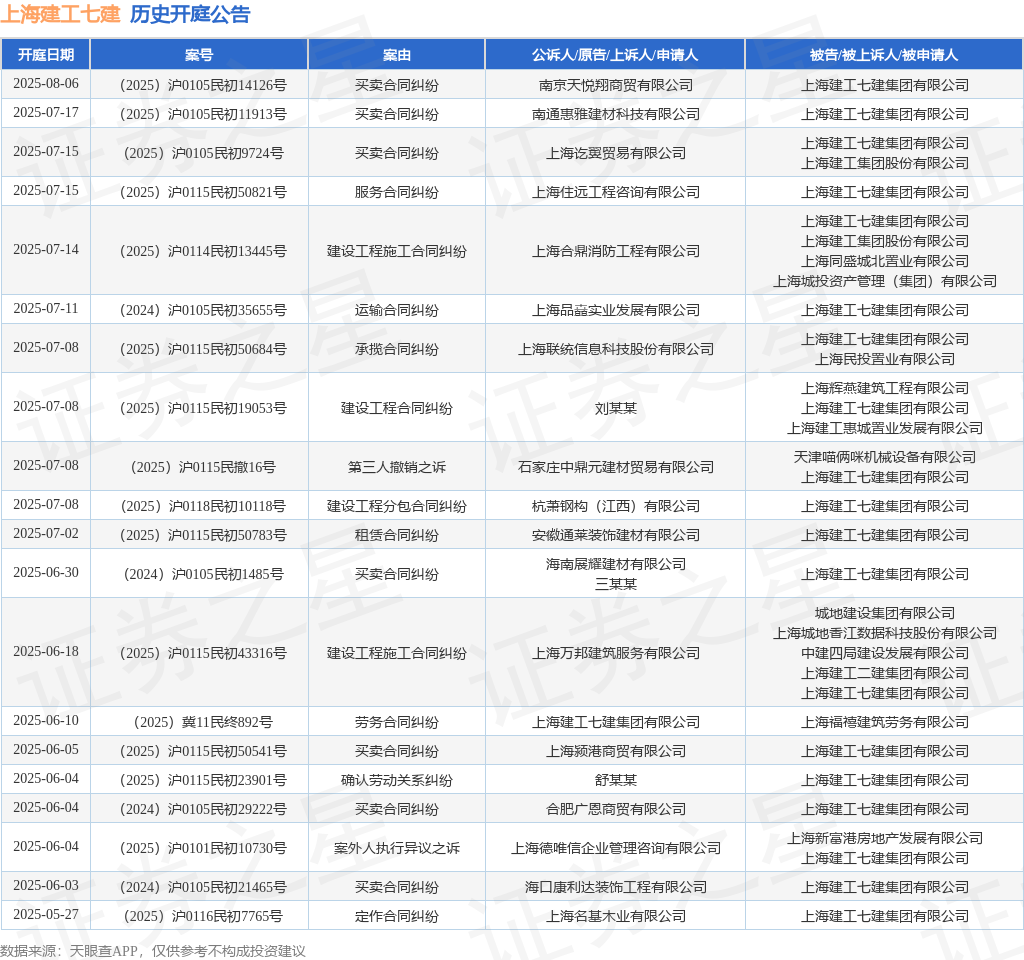
Task: Click plaintiff 上海住远工程咨询有限公司
Action: tap(615, 193)
